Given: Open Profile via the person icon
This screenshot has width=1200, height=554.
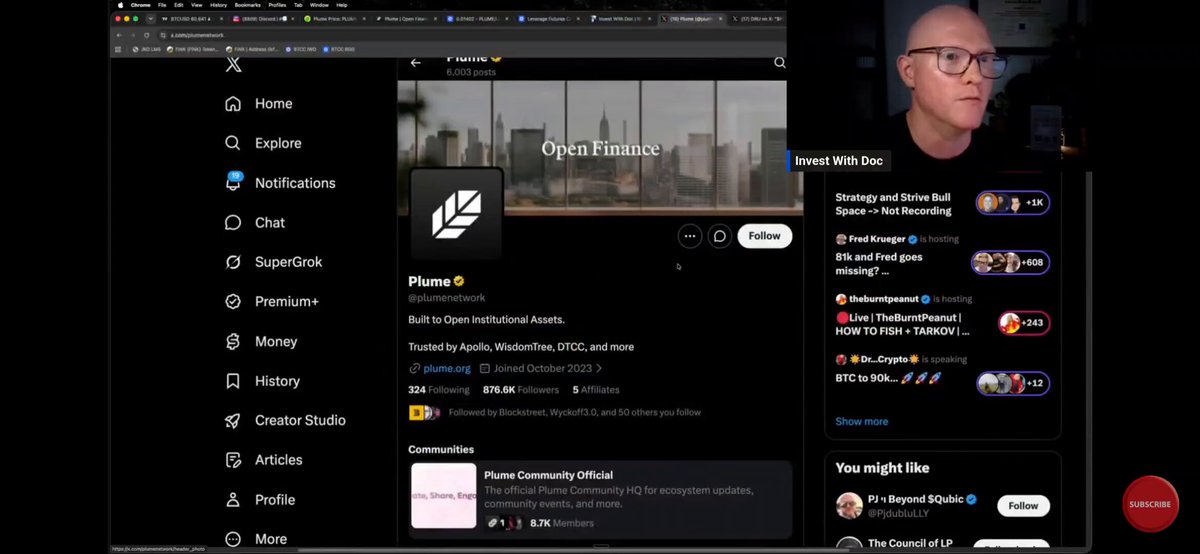Looking at the screenshot, I should click(x=233, y=499).
